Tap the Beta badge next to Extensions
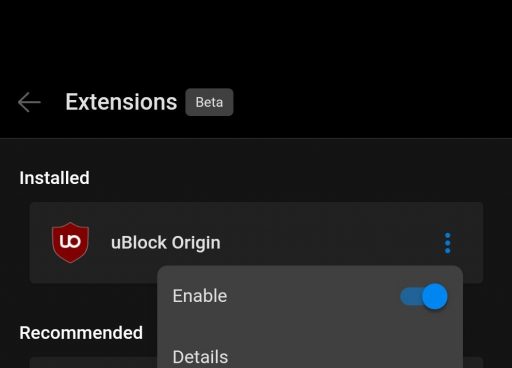Screen dimensions: 512x368 pyautogui.click(x=209, y=102)
